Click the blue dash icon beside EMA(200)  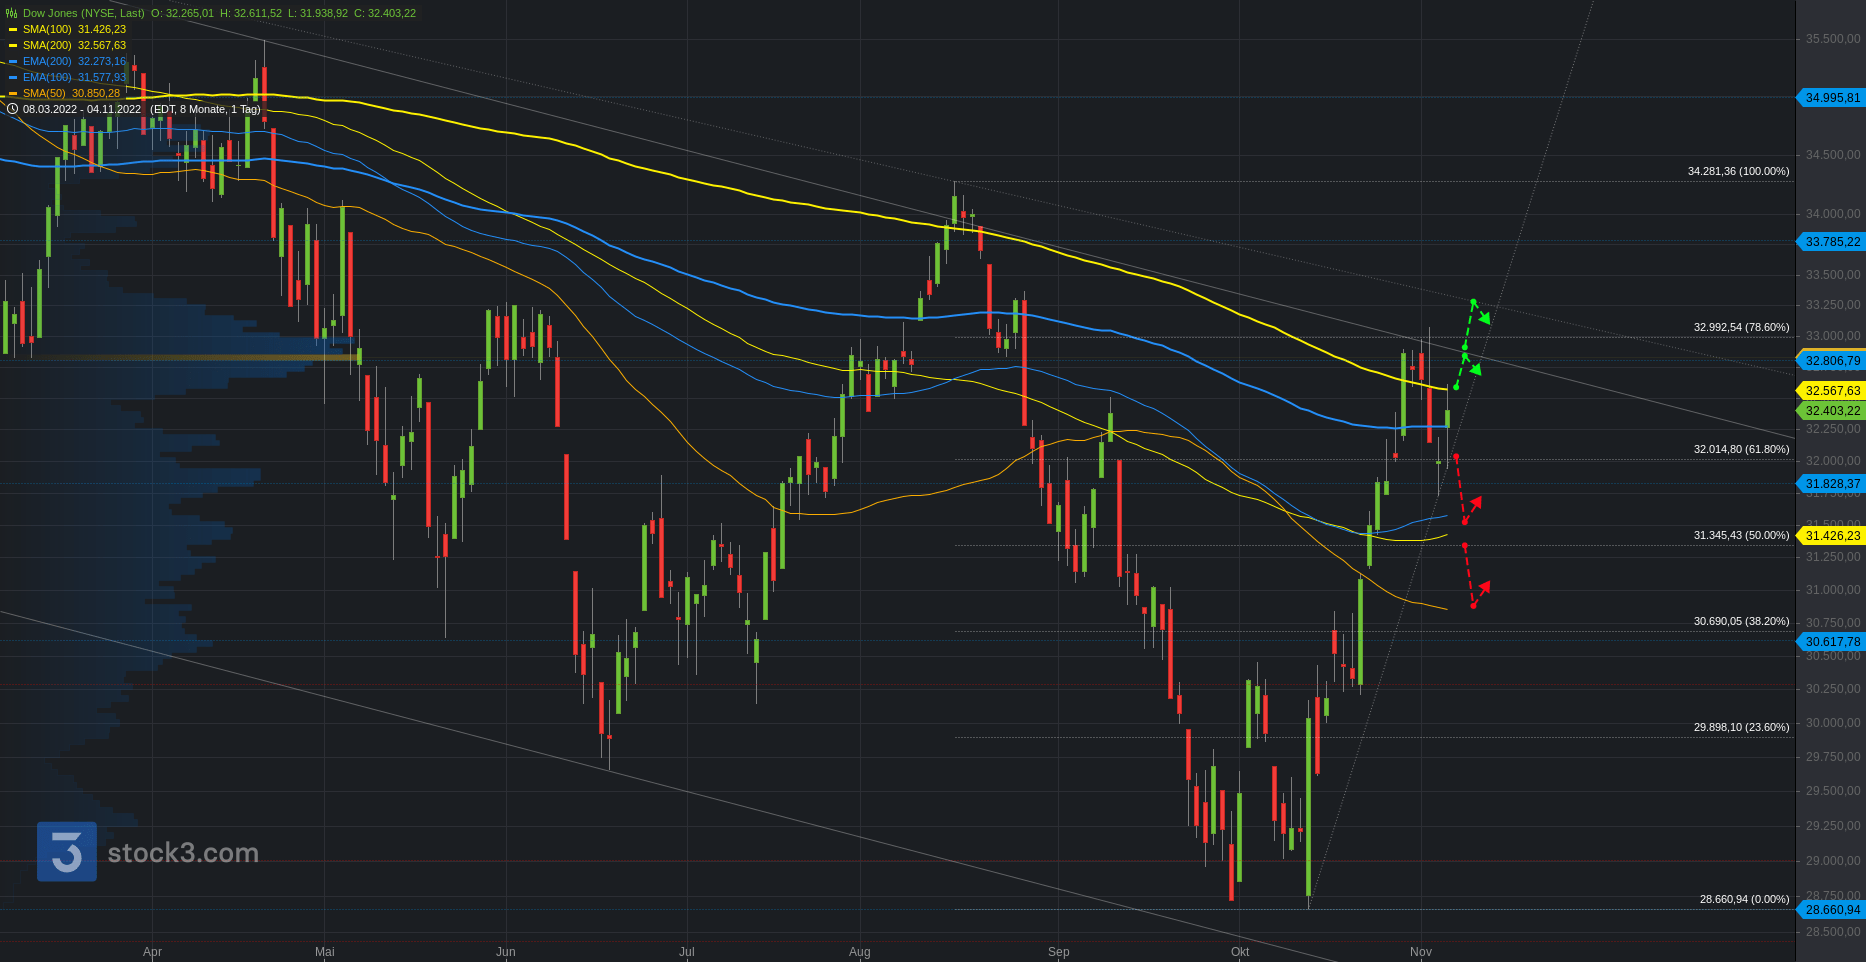click(x=13, y=62)
